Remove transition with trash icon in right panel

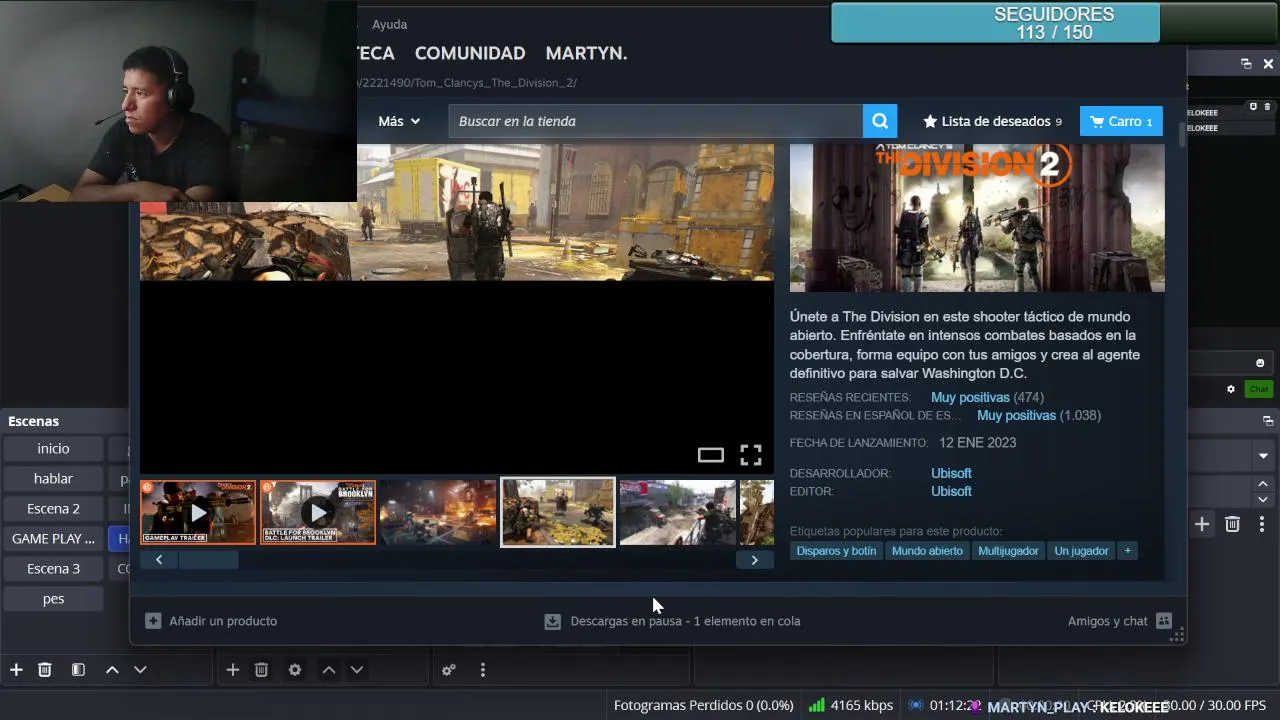(x=1232, y=524)
